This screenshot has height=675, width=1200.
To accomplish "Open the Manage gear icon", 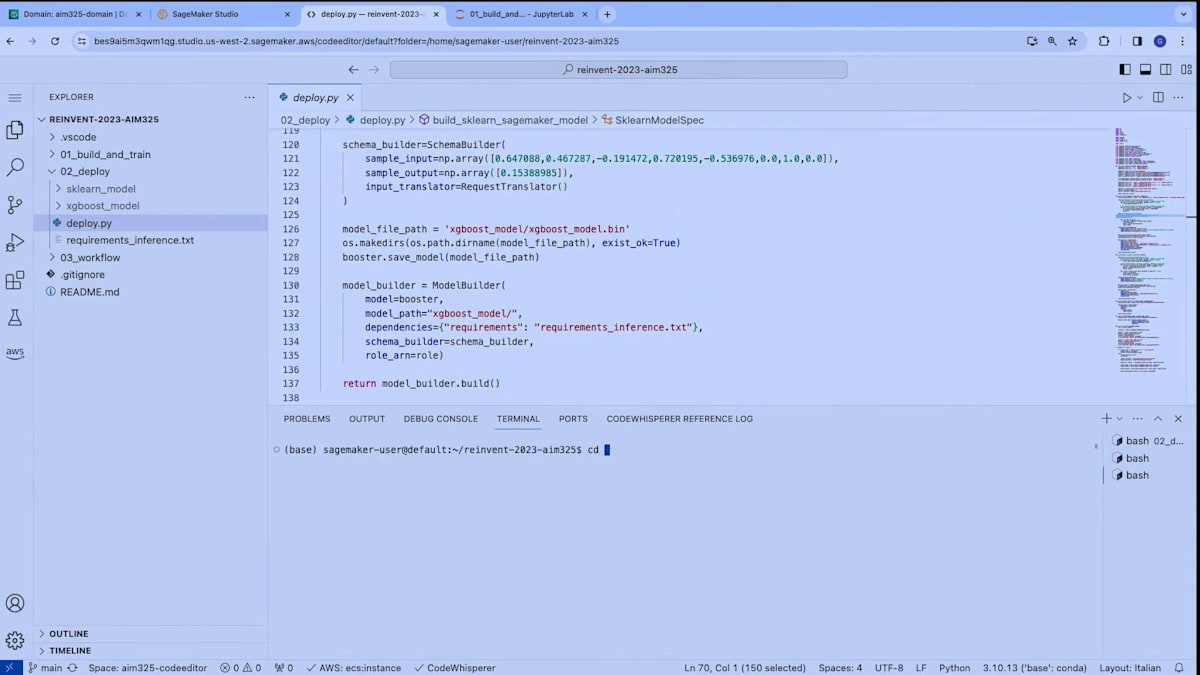I will 15,640.
